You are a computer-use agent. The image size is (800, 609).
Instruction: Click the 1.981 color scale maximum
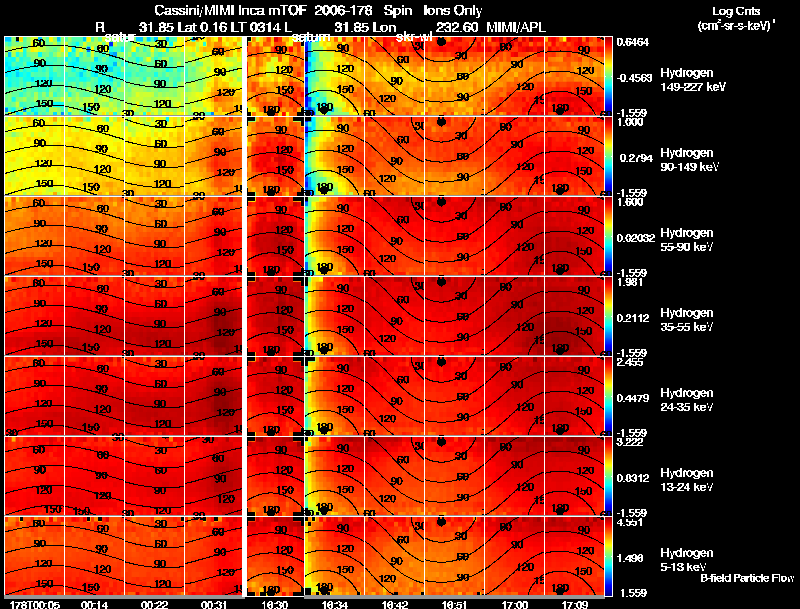pos(631,283)
